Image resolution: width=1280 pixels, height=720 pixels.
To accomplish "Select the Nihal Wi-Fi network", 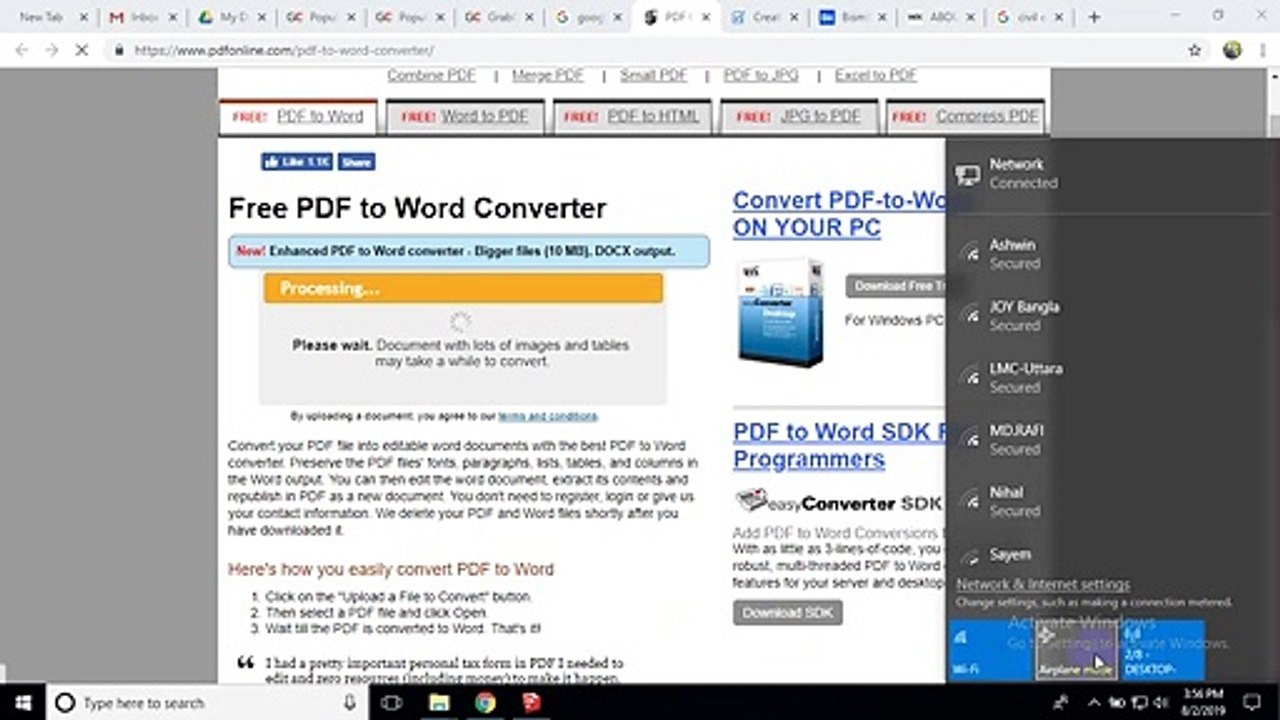I will tap(1112, 502).
